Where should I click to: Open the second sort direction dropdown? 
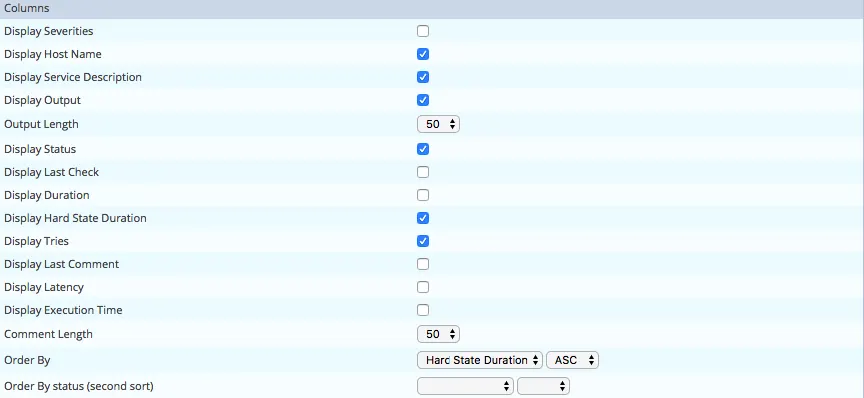pos(543,386)
